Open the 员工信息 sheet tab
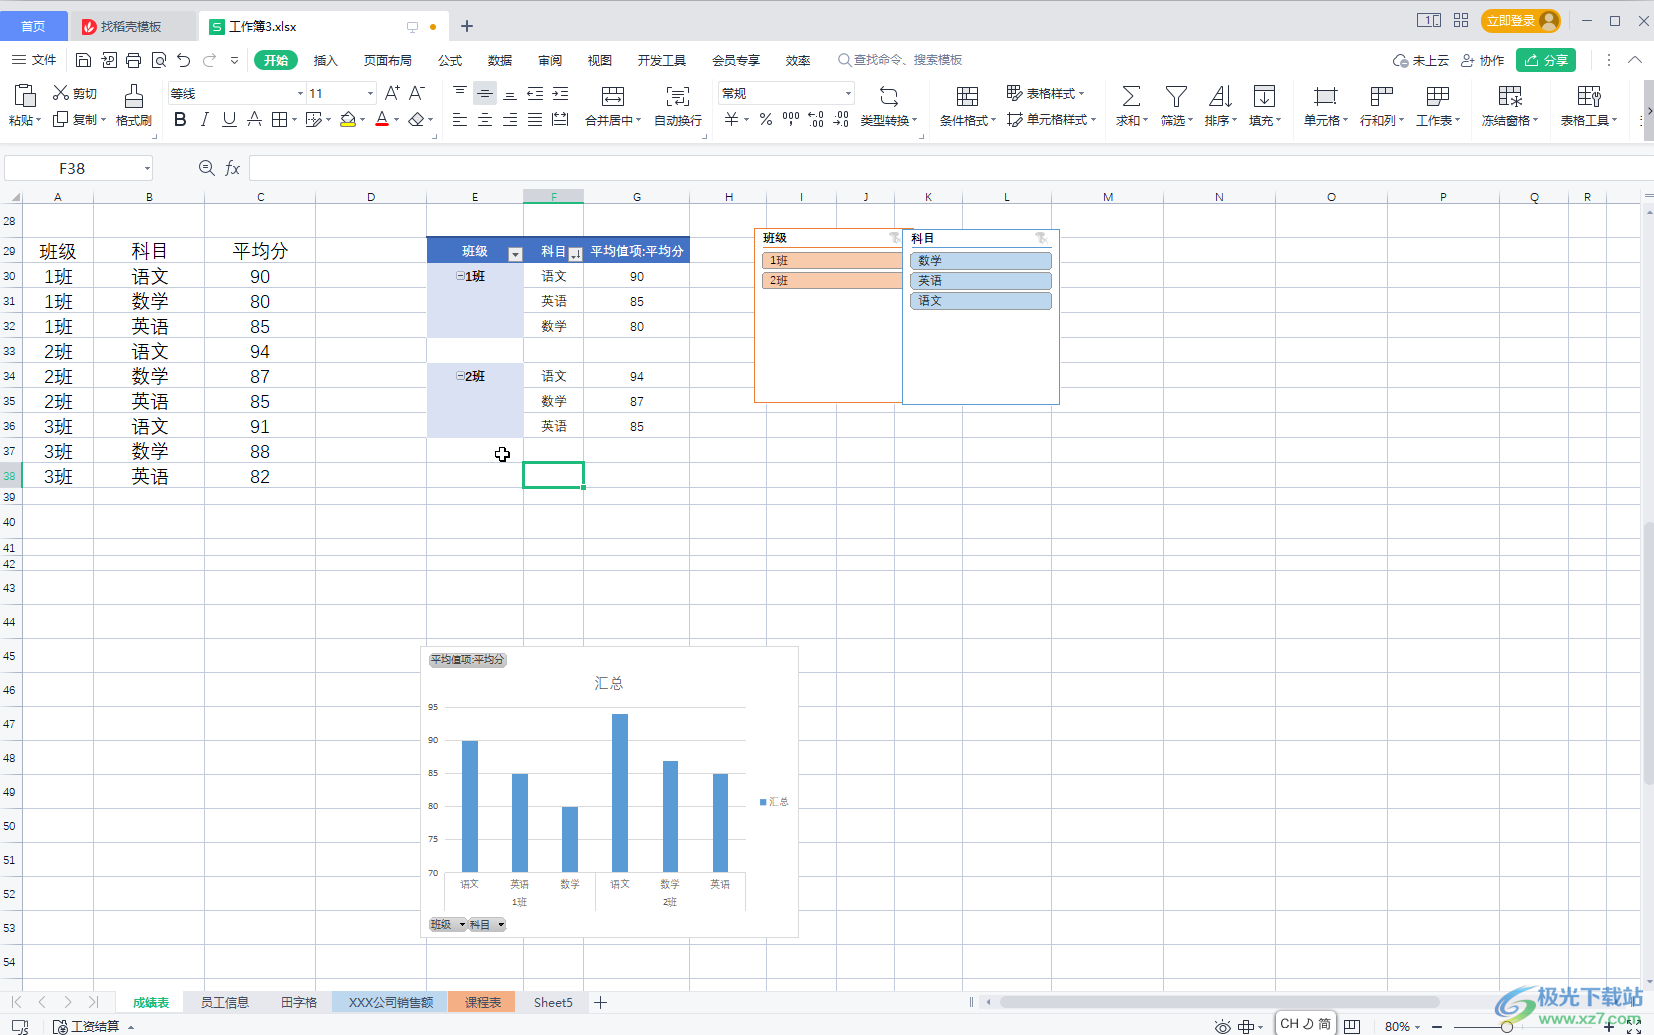1654x1035 pixels. [x=224, y=1002]
